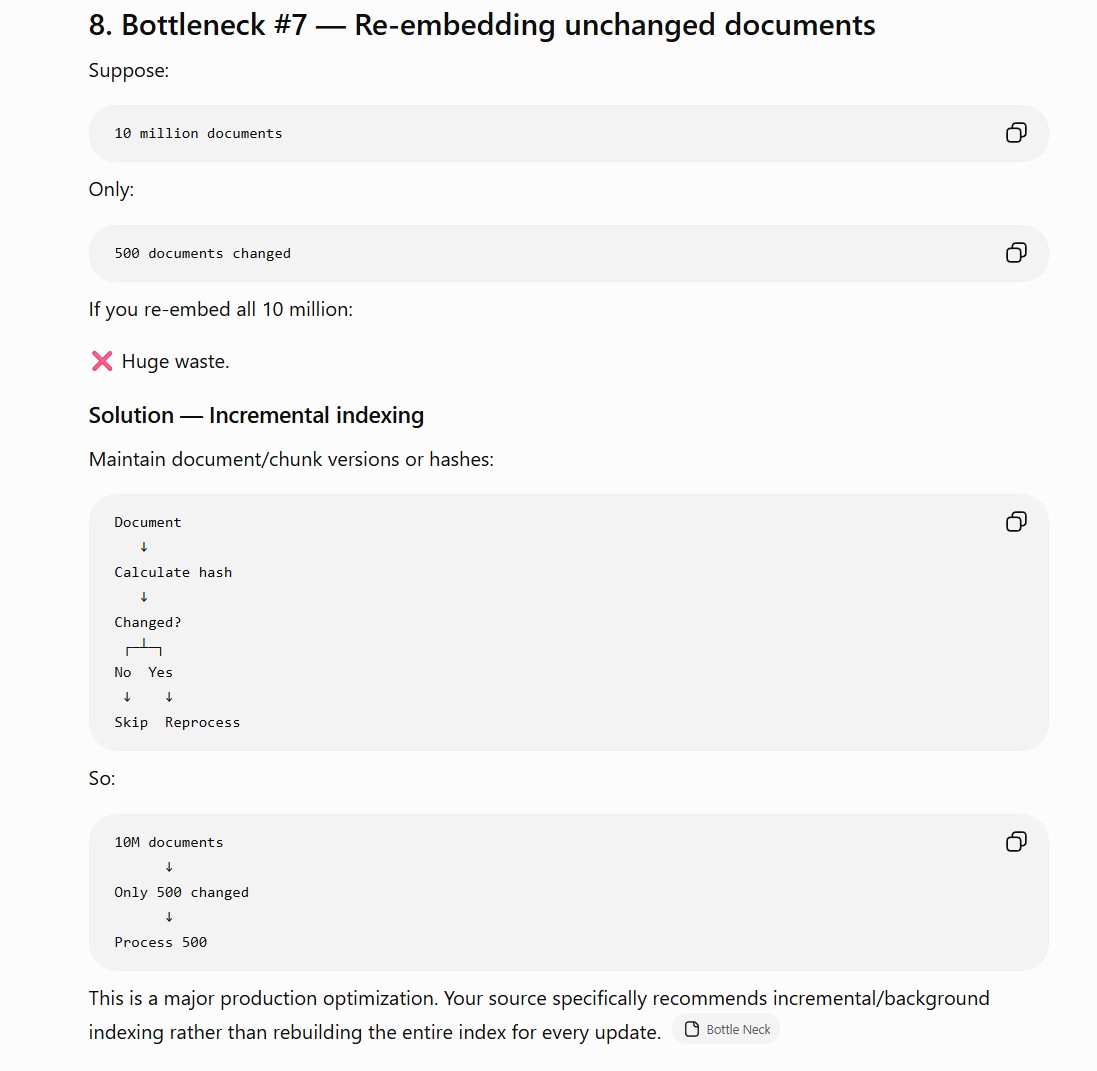Click the "Skip" text in the flowchart
The image size is (1097, 1071).
[131, 723]
